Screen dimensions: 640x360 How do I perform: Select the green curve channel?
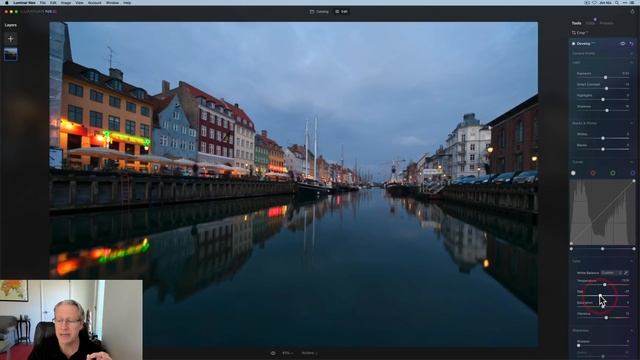point(613,173)
